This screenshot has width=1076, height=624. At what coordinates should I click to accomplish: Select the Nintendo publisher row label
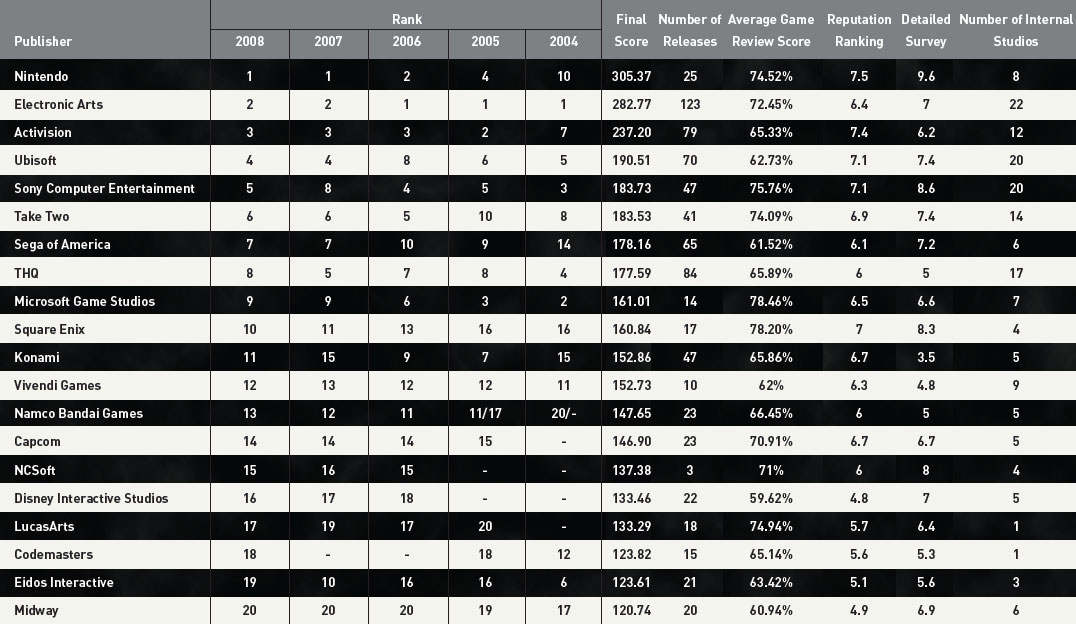42,76
